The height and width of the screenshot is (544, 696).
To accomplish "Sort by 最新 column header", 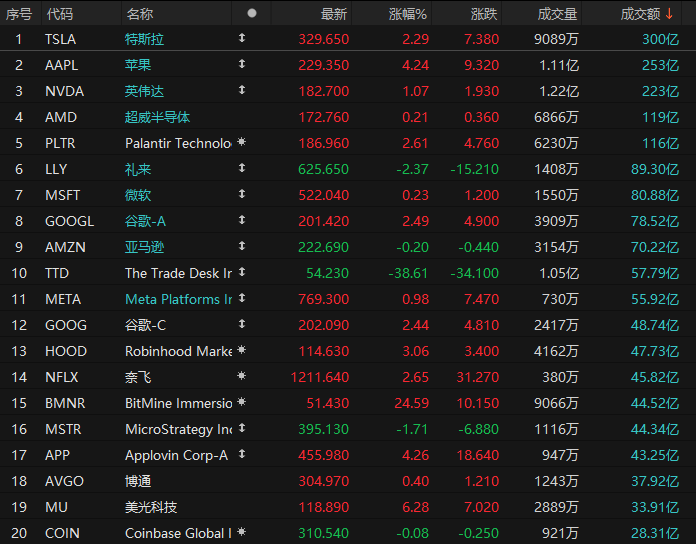I will tap(334, 14).
